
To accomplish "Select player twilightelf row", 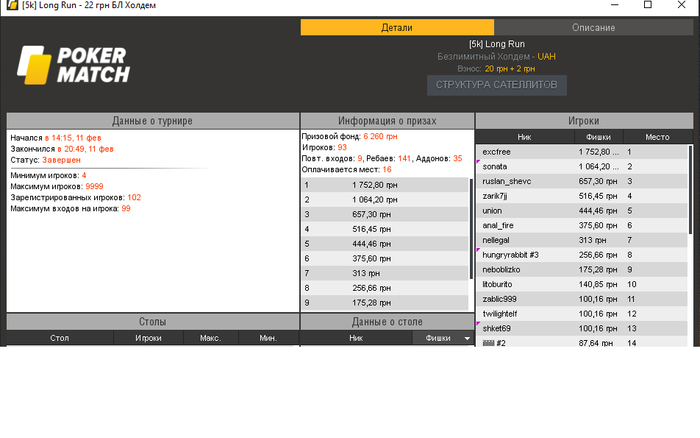I will pos(582,314).
